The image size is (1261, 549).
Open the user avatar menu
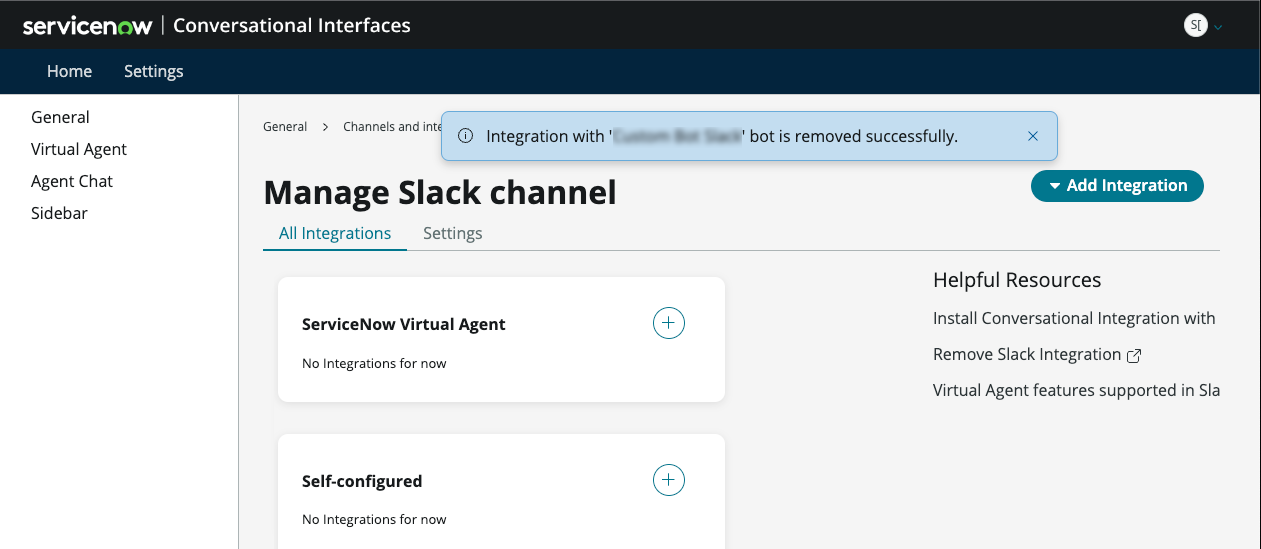pos(1195,26)
